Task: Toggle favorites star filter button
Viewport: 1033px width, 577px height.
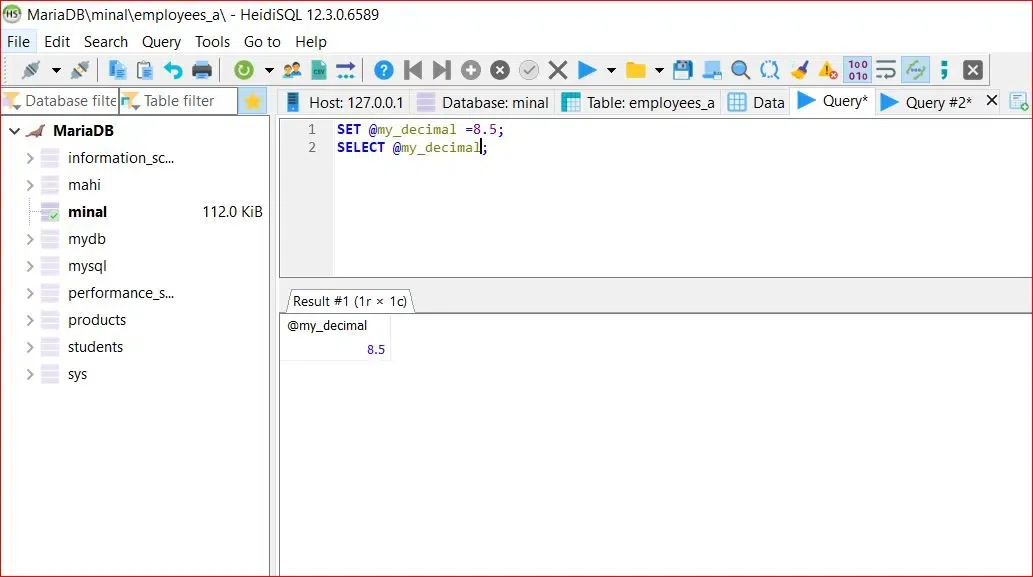Action: pyautogui.click(x=253, y=101)
